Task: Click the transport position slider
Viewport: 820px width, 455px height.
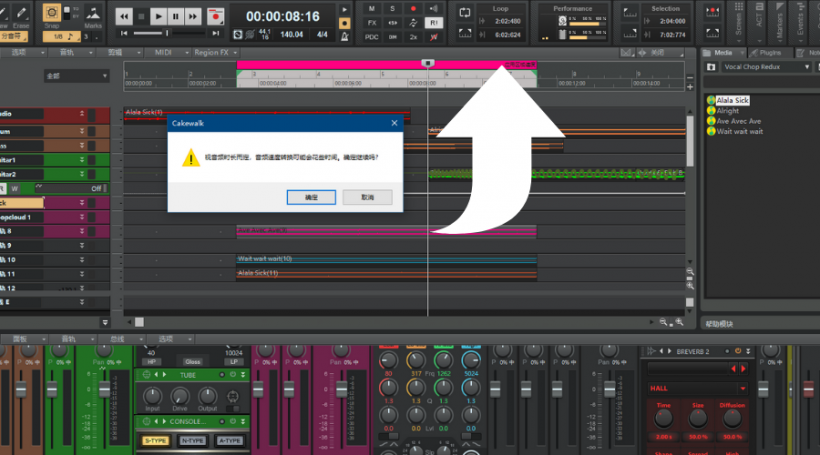Action: click(168, 33)
